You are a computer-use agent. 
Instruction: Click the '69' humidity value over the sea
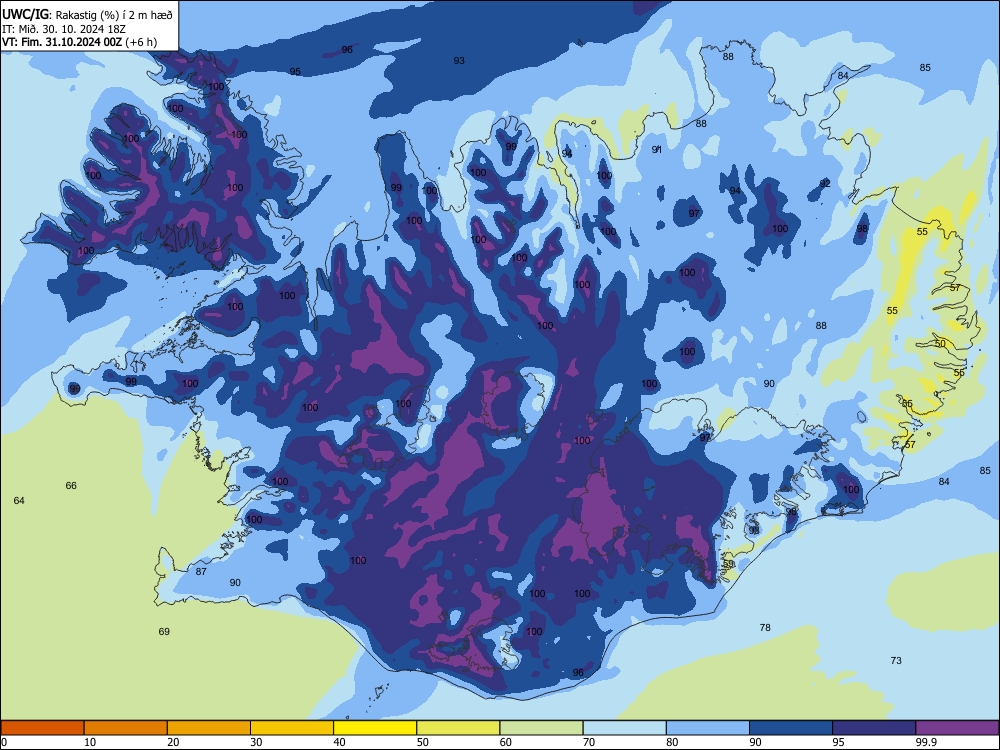click(x=164, y=631)
